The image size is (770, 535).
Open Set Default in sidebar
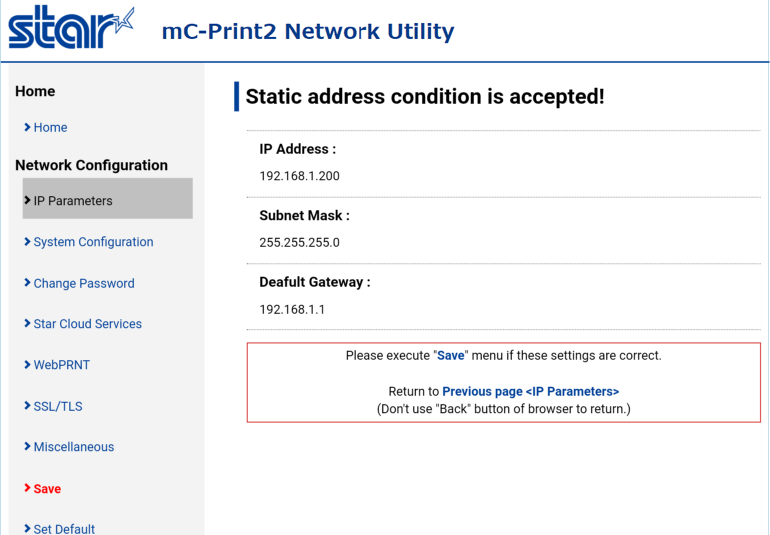point(64,528)
